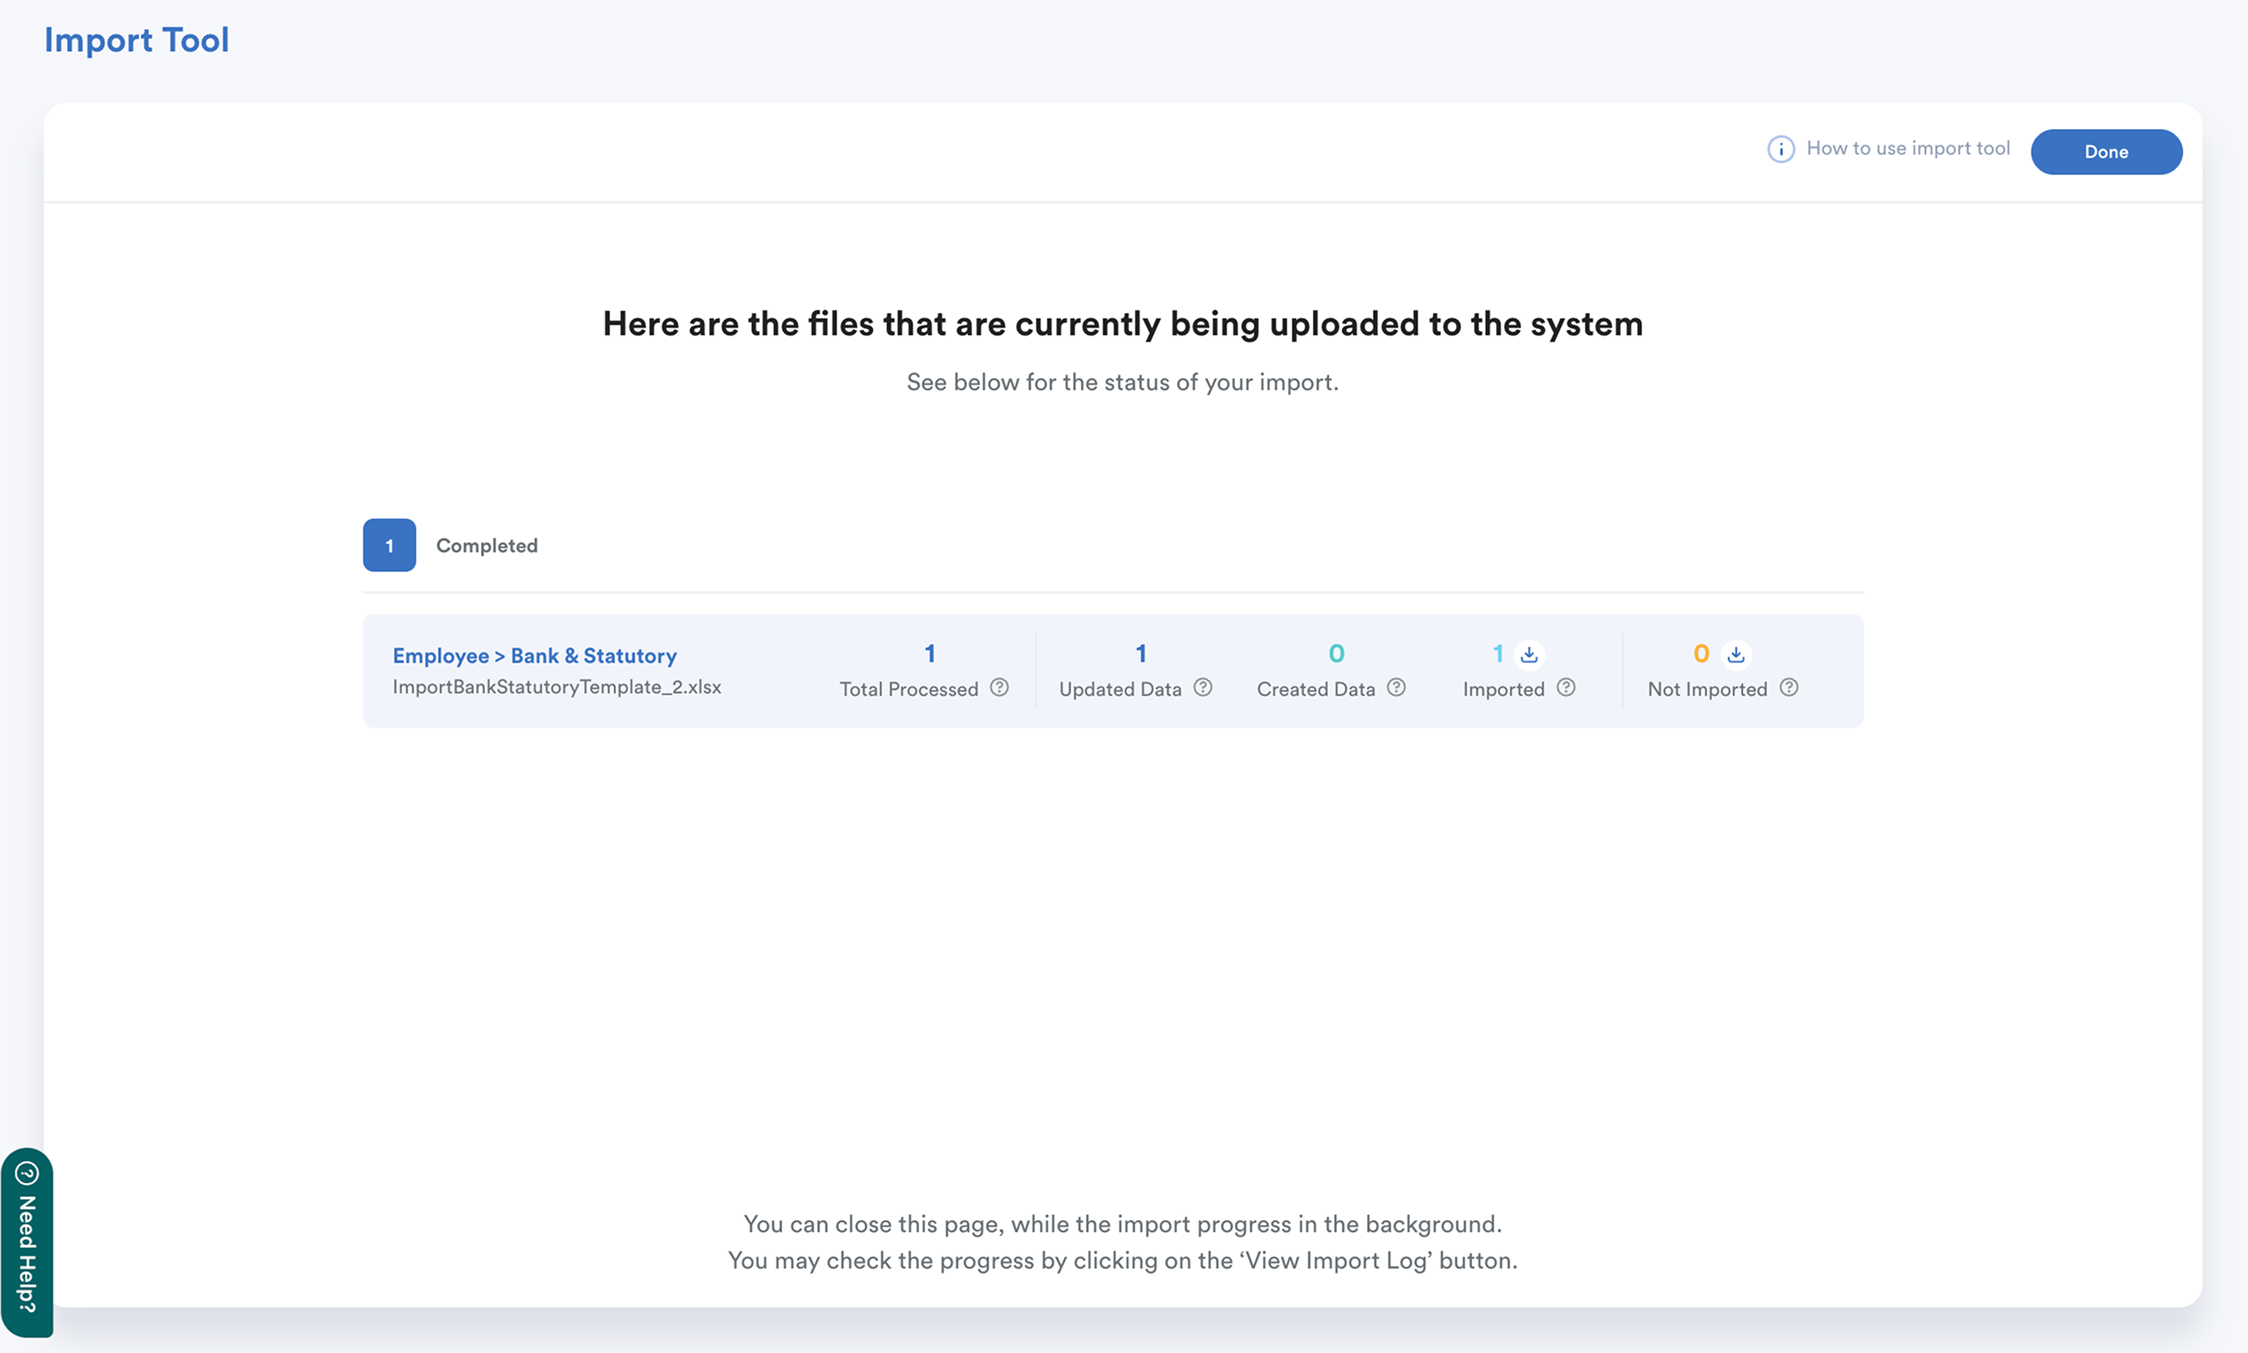
Task: Click the help icon next to Total Processed
Action: 999,687
